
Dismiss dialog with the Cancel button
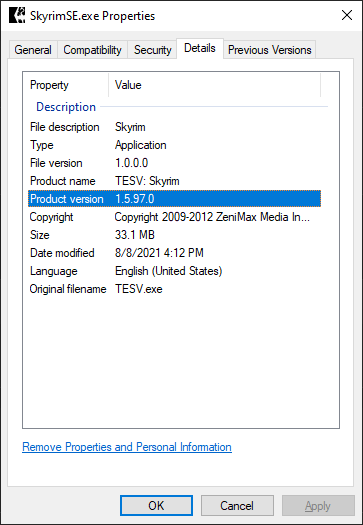click(237, 506)
